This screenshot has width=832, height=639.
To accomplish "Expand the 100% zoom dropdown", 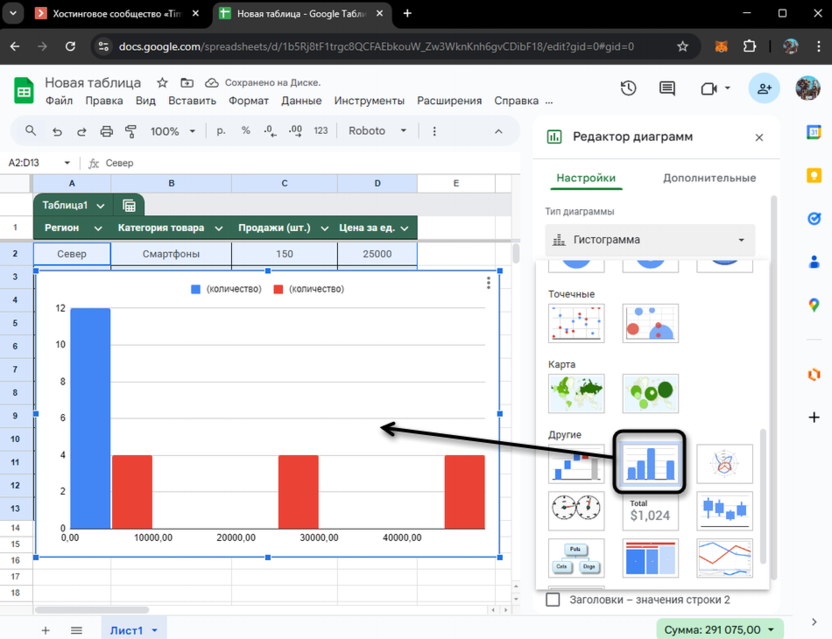I will tap(175, 131).
